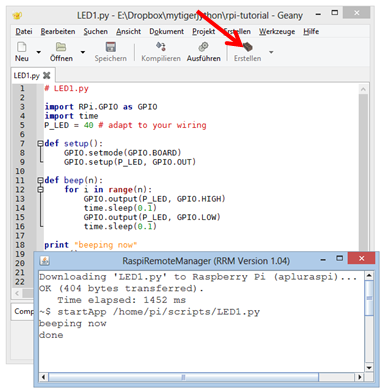The width and height of the screenshot is (386, 391).
Task: Click the 'import time' code line
Action: point(71,116)
